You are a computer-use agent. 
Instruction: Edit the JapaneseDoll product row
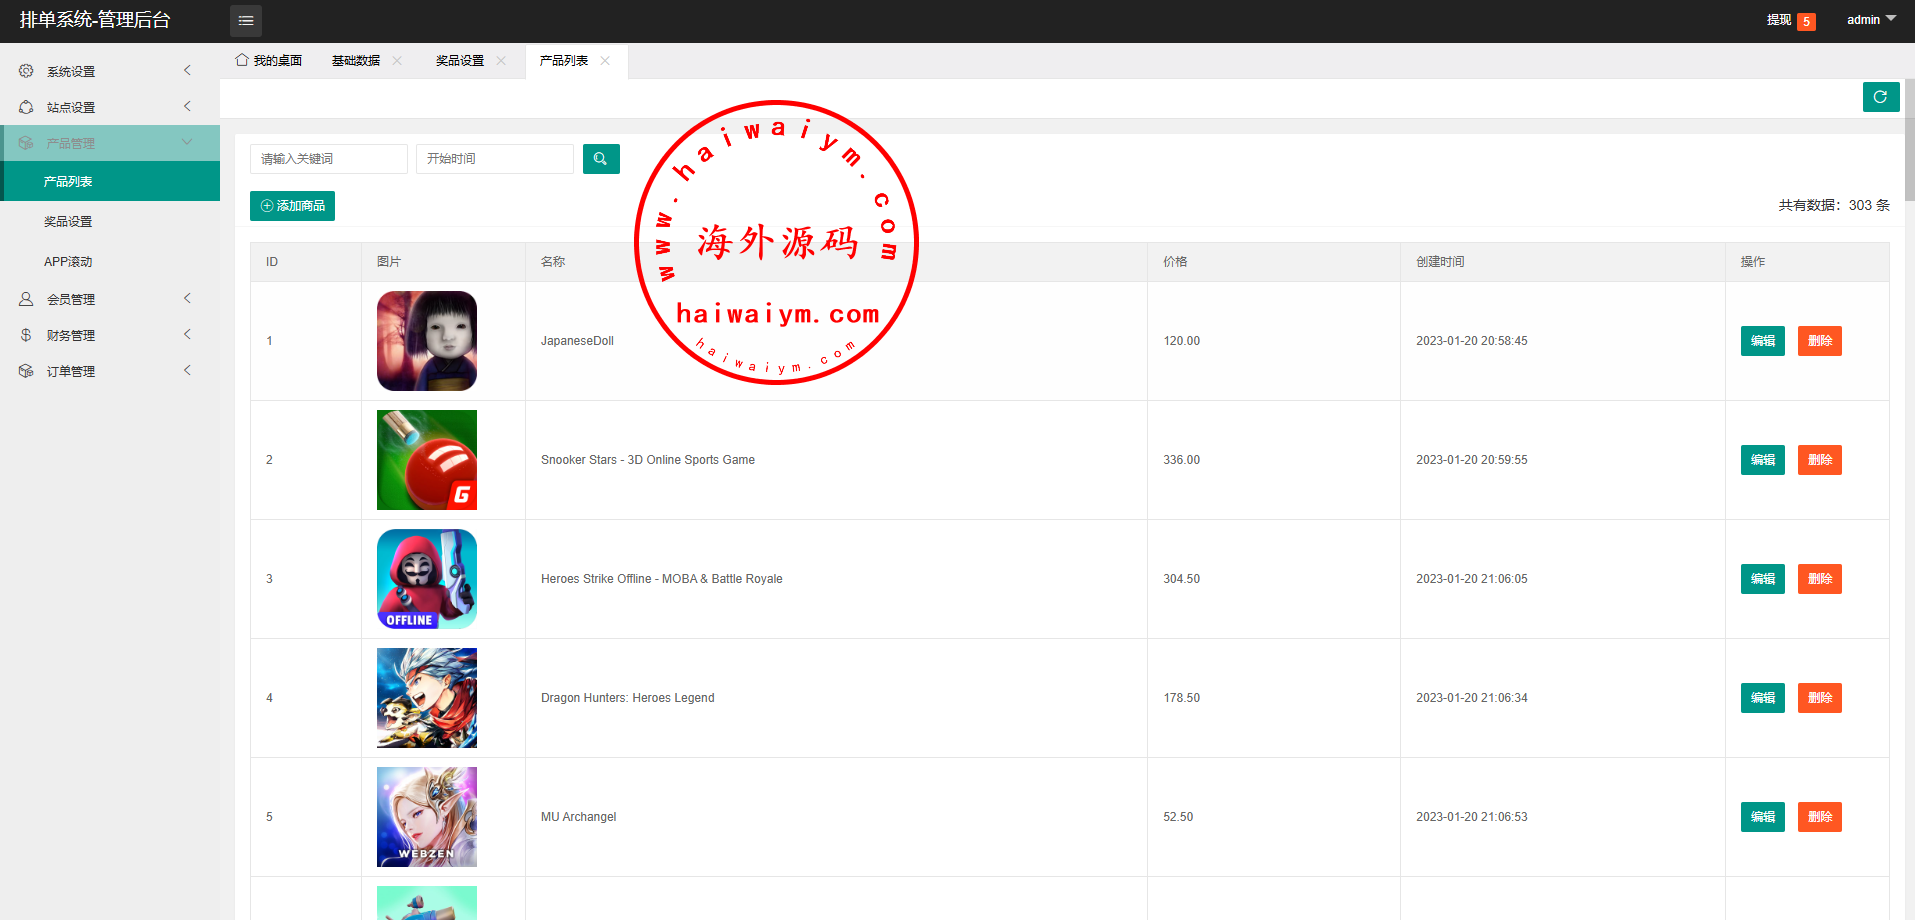1762,341
